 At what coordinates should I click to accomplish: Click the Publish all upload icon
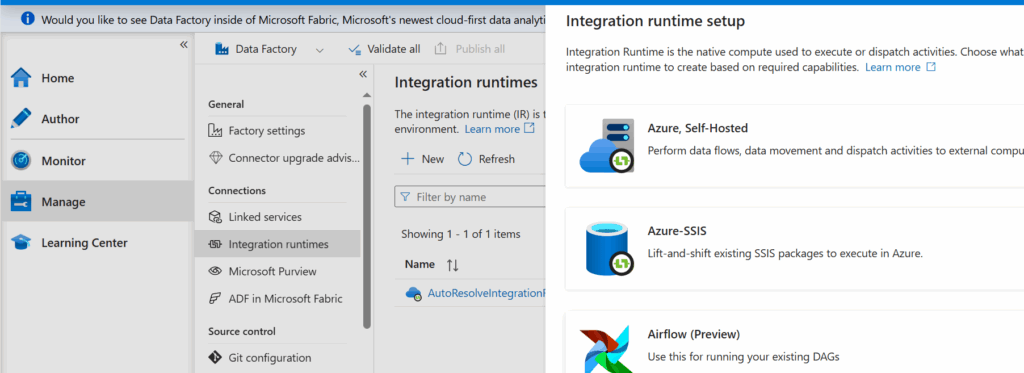[441, 49]
